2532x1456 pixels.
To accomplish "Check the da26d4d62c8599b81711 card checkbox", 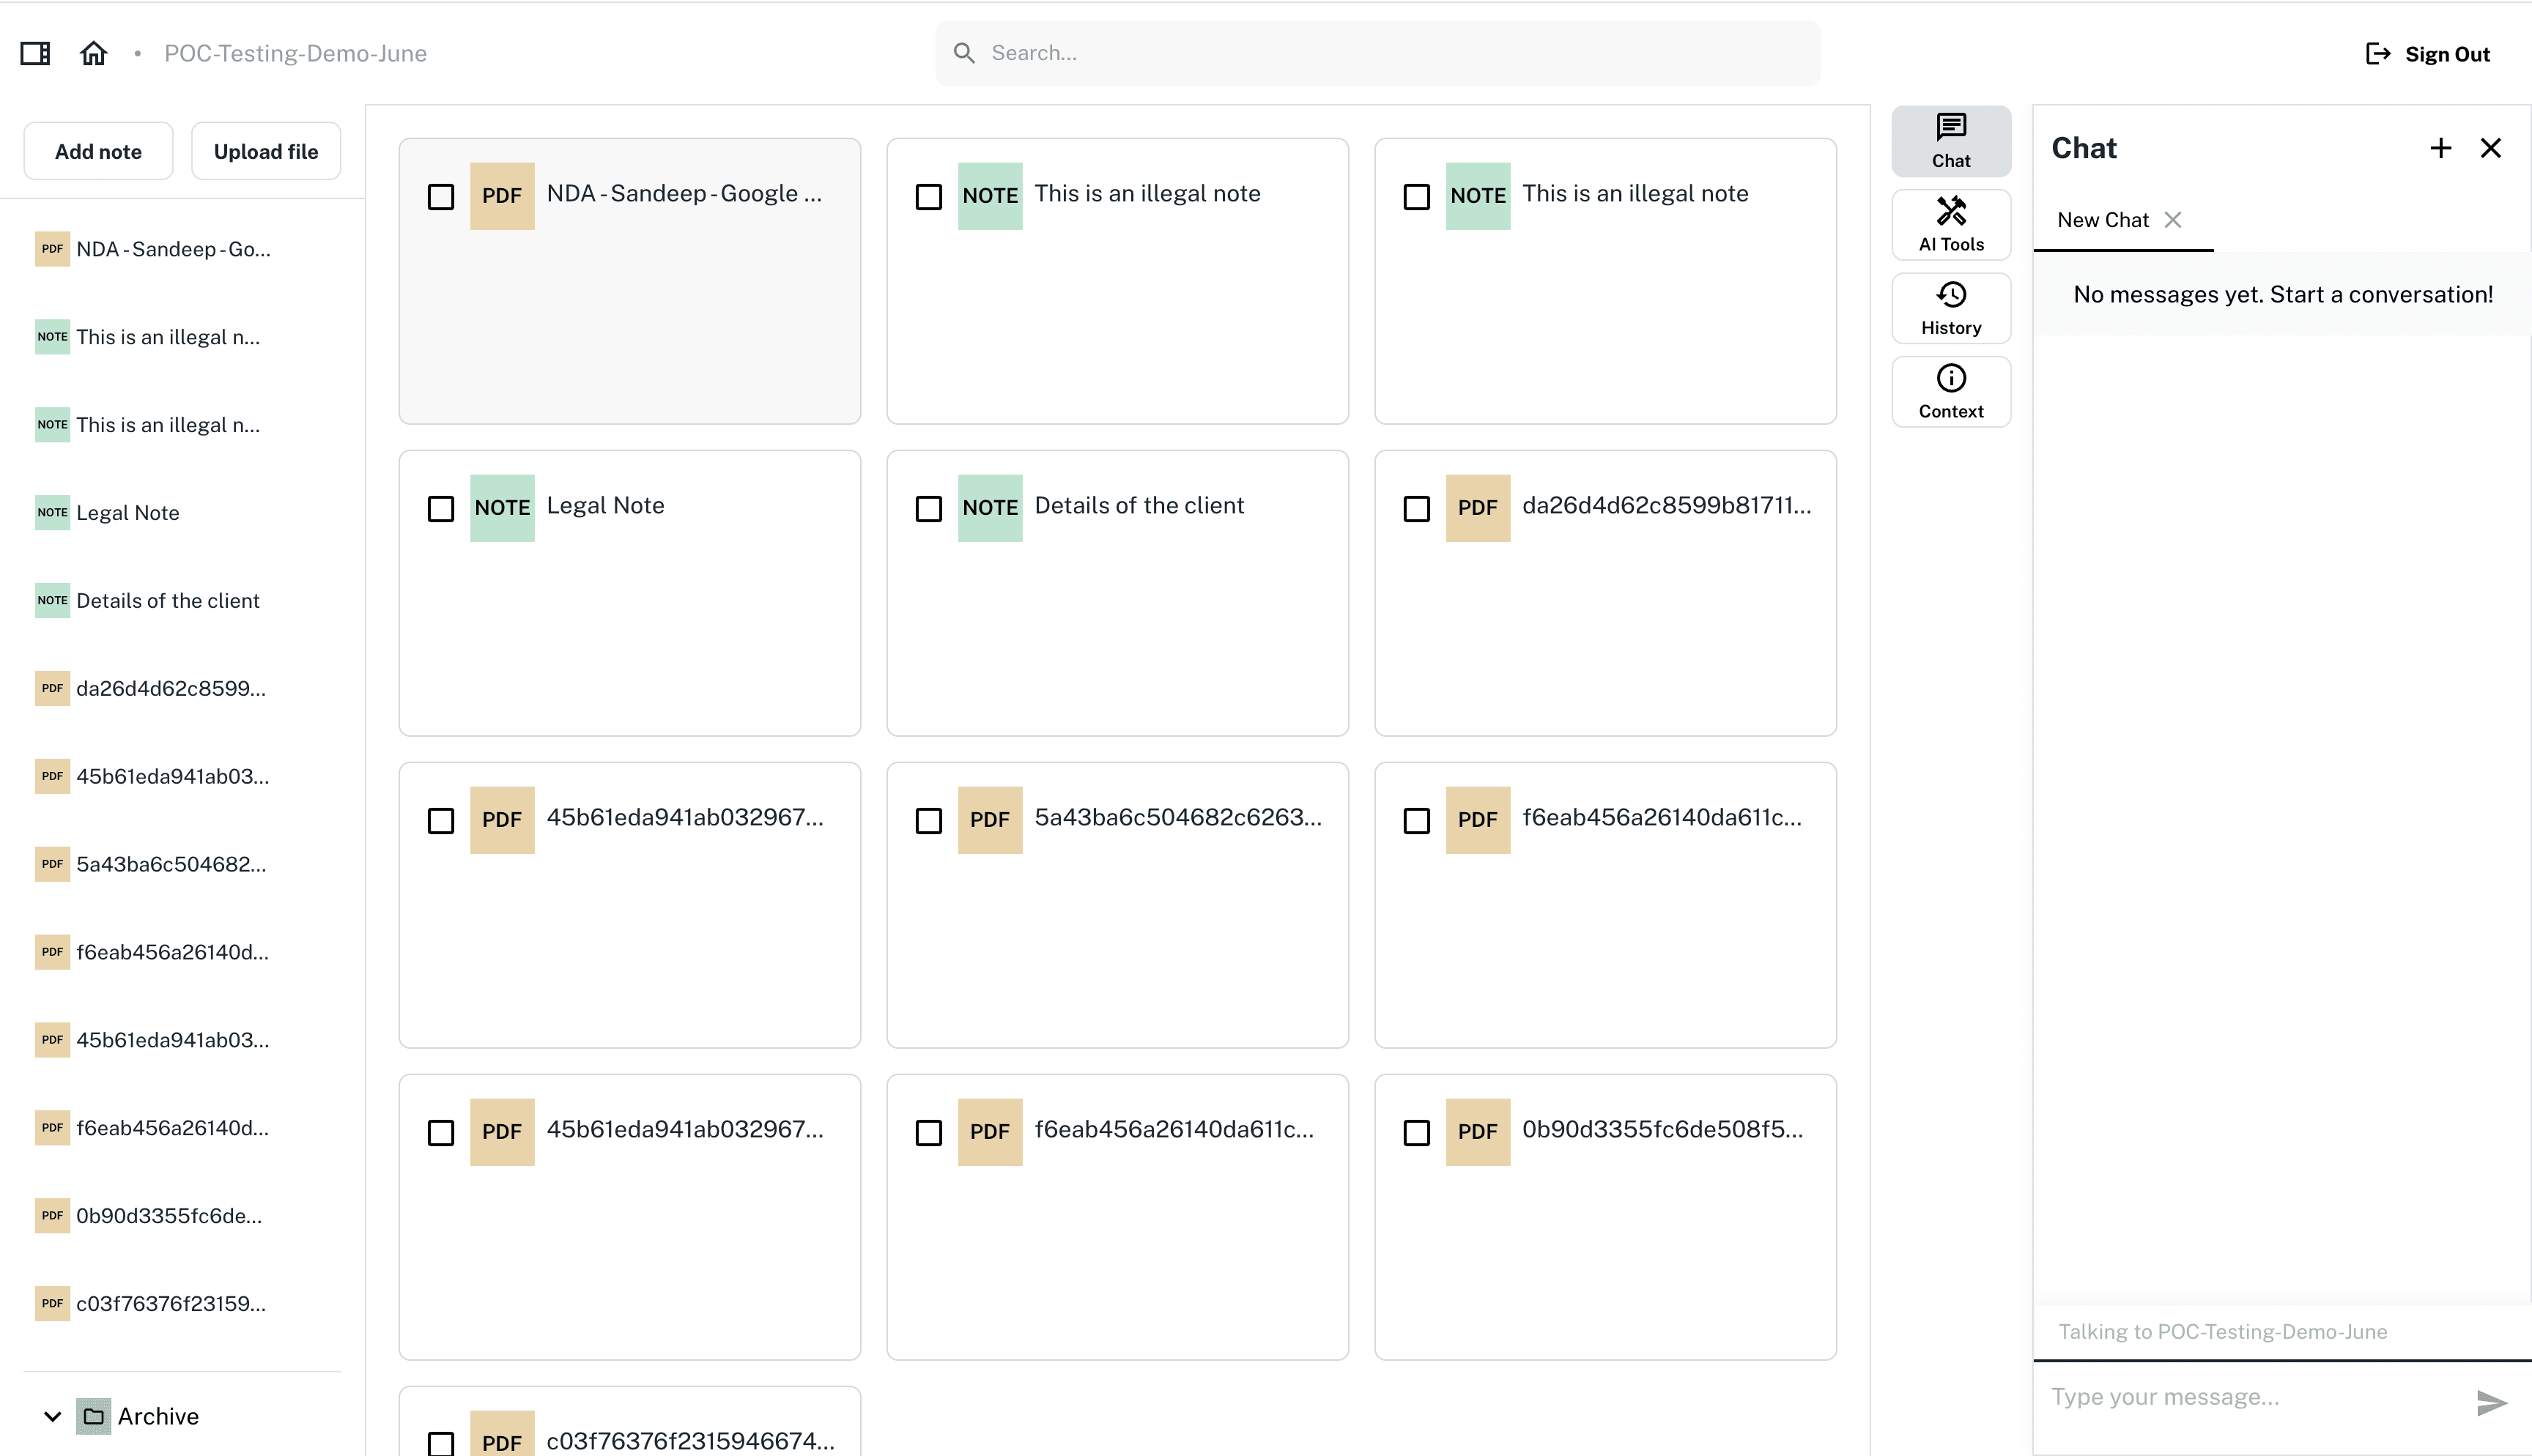I will pyautogui.click(x=1417, y=509).
